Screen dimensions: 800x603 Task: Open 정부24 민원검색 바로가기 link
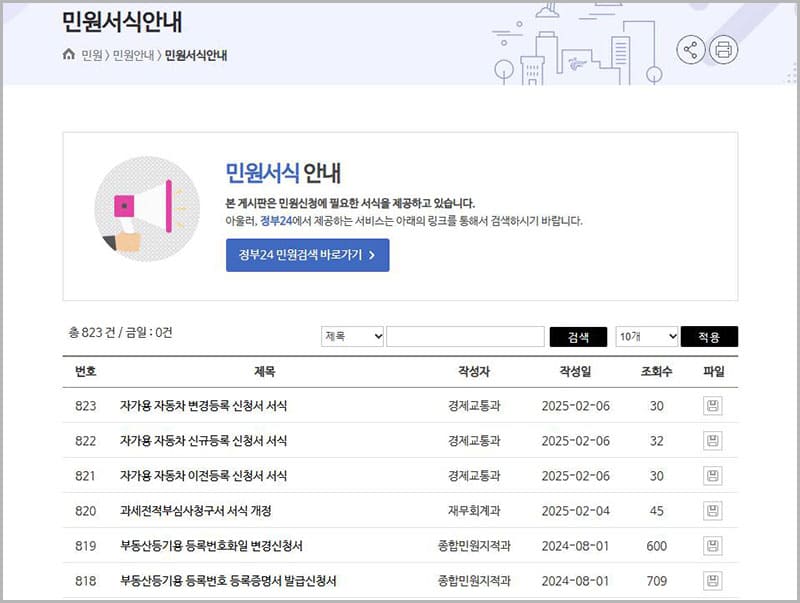click(307, 255)
